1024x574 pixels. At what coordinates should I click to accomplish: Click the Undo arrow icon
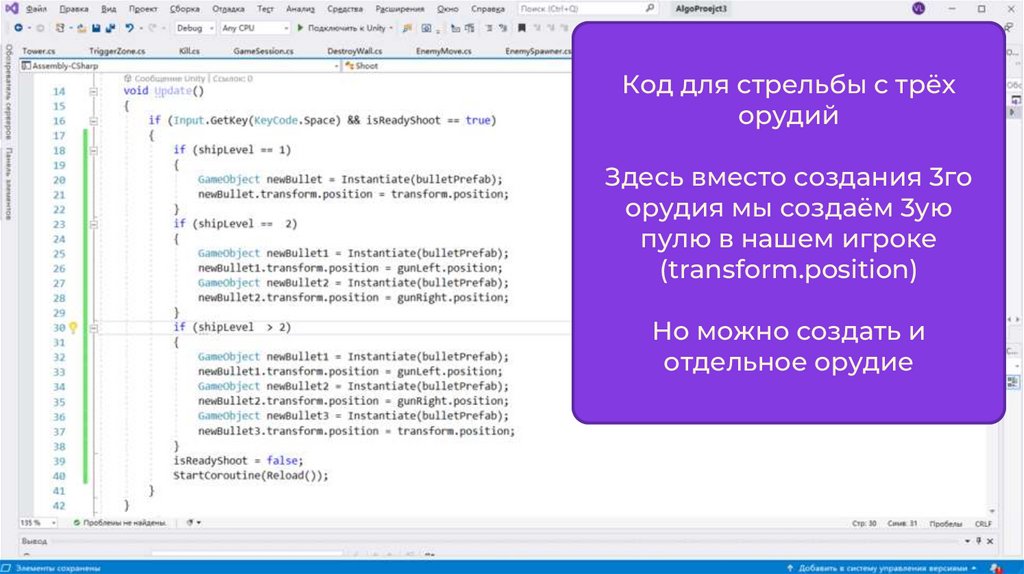pyautogui.click(x=129, y=28)
